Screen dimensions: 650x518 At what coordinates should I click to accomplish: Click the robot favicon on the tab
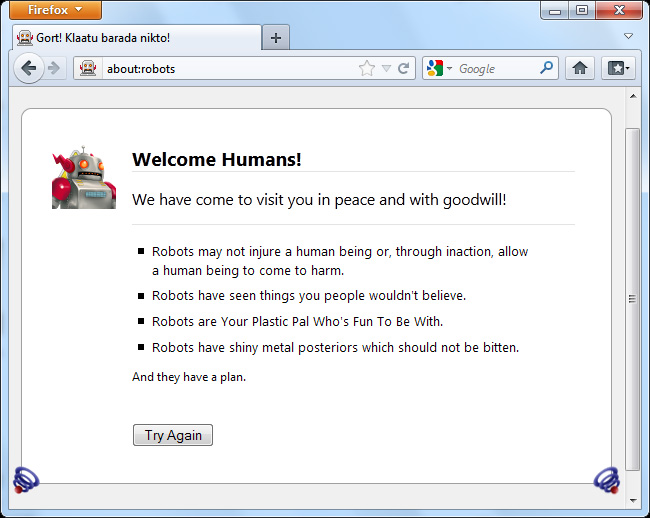(25, 38)
